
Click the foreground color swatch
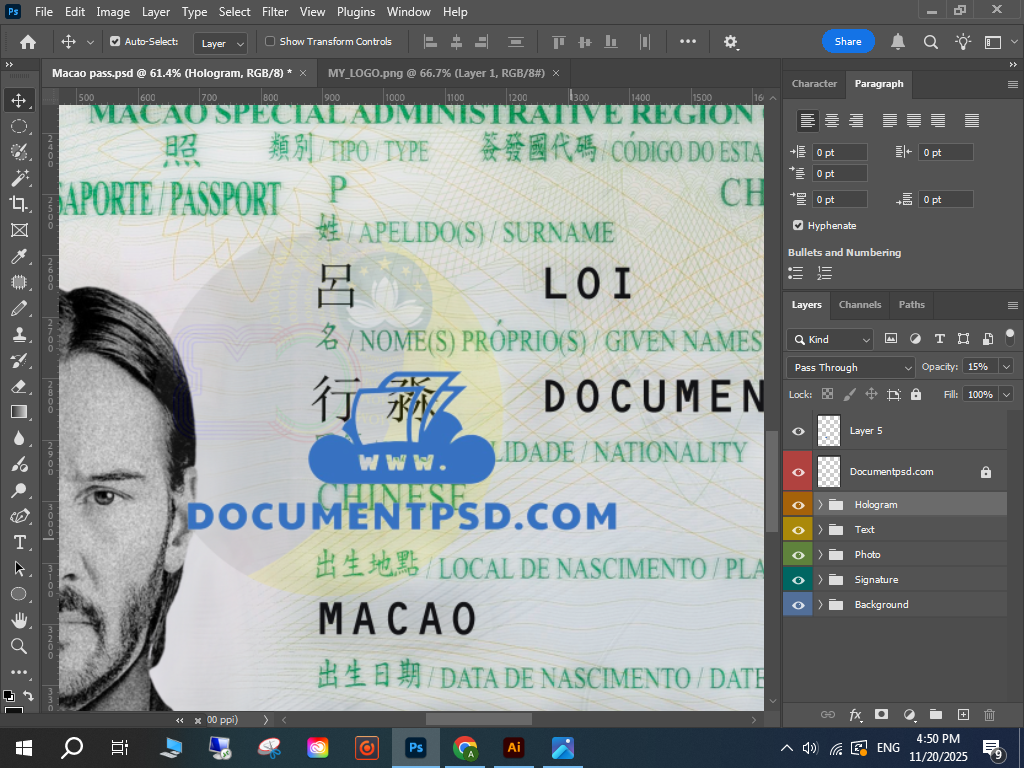tap(8, 695)
